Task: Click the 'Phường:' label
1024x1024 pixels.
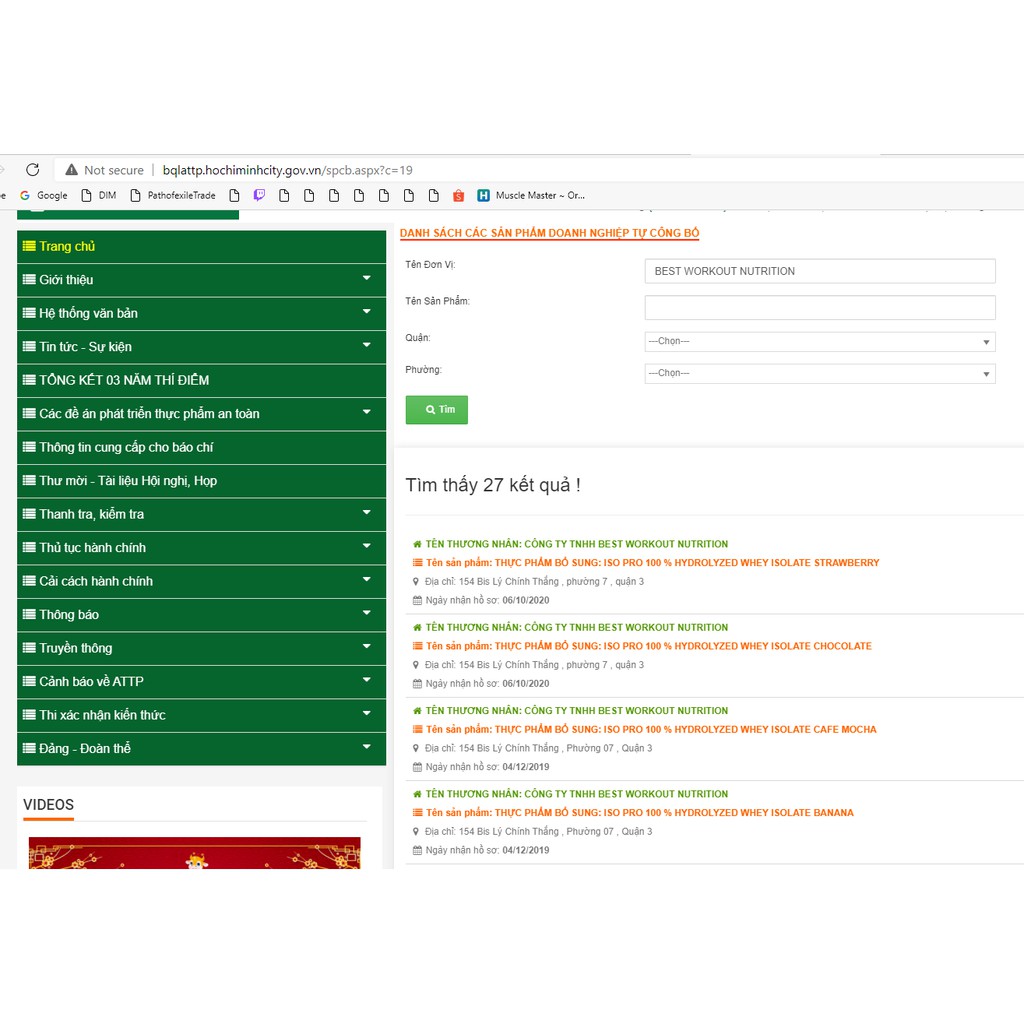Action: [423, 370]
